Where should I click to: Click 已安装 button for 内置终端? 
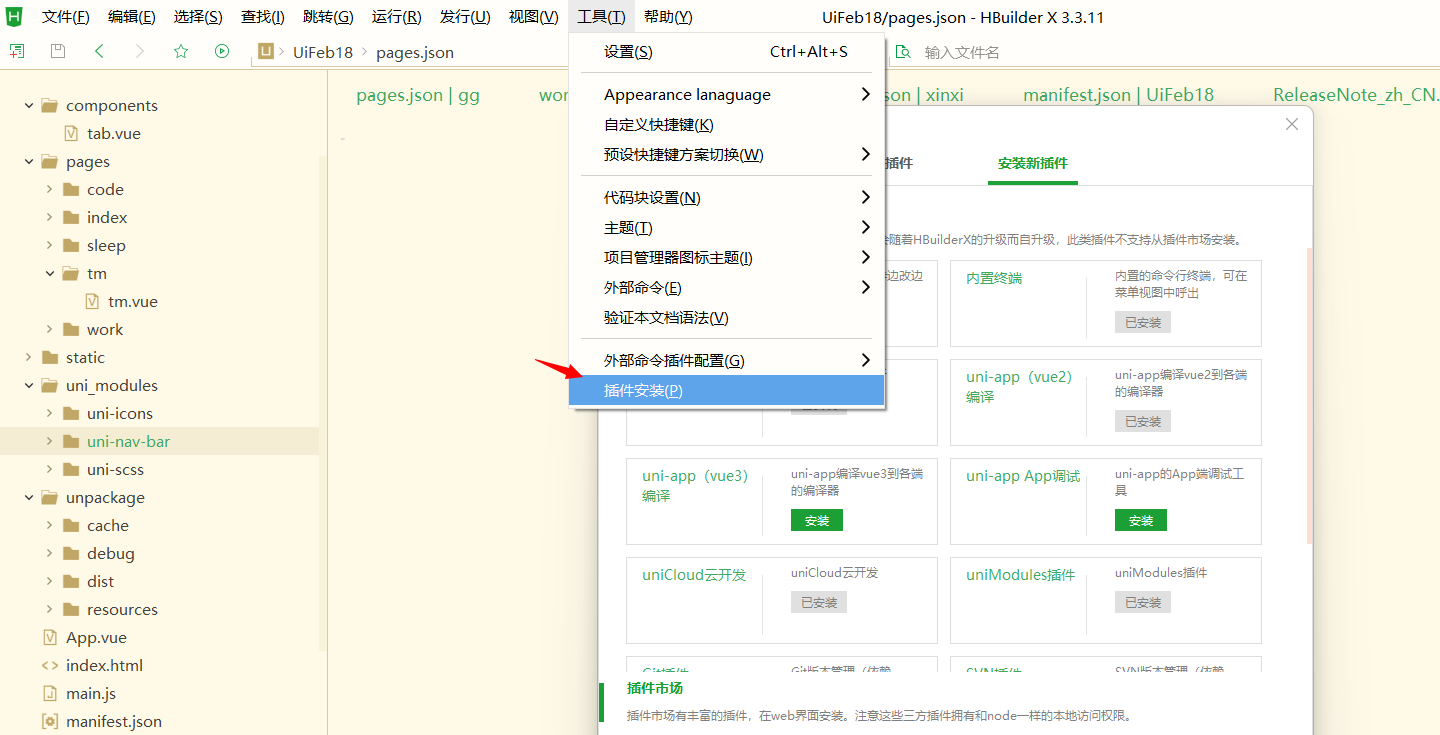point(1142,322)
